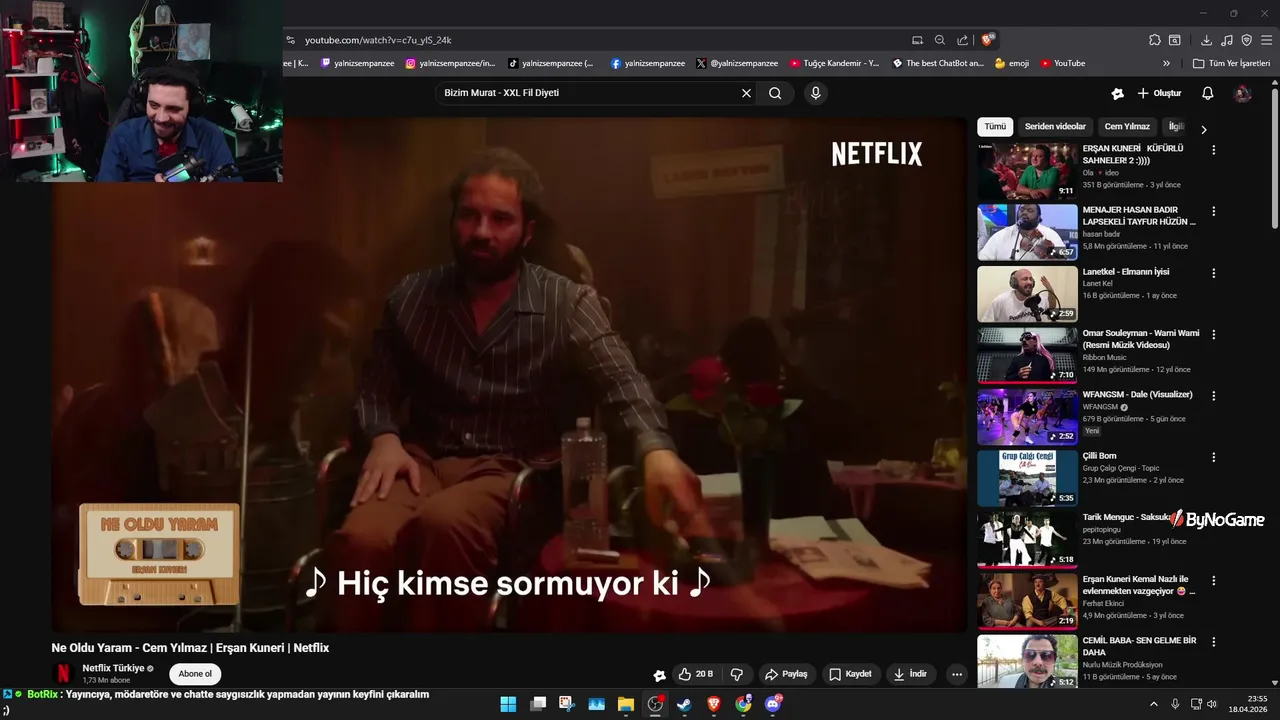Click the Netflix Türkiye channel avatar
The image size is (1280, 720).
[x=63, y=674]
